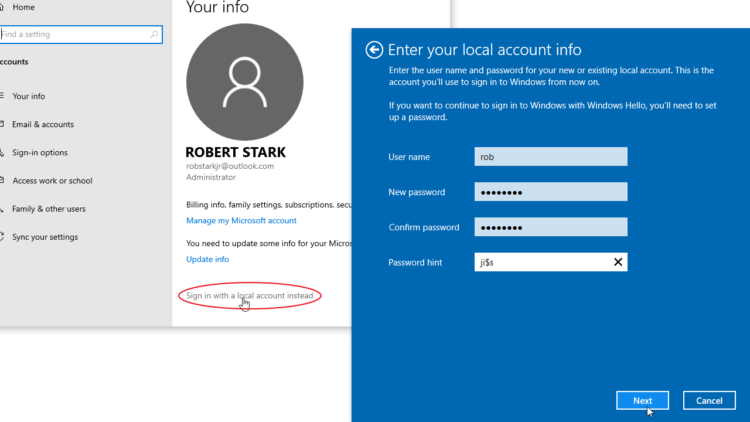Clear the password hint with X icon

[618, 262]
